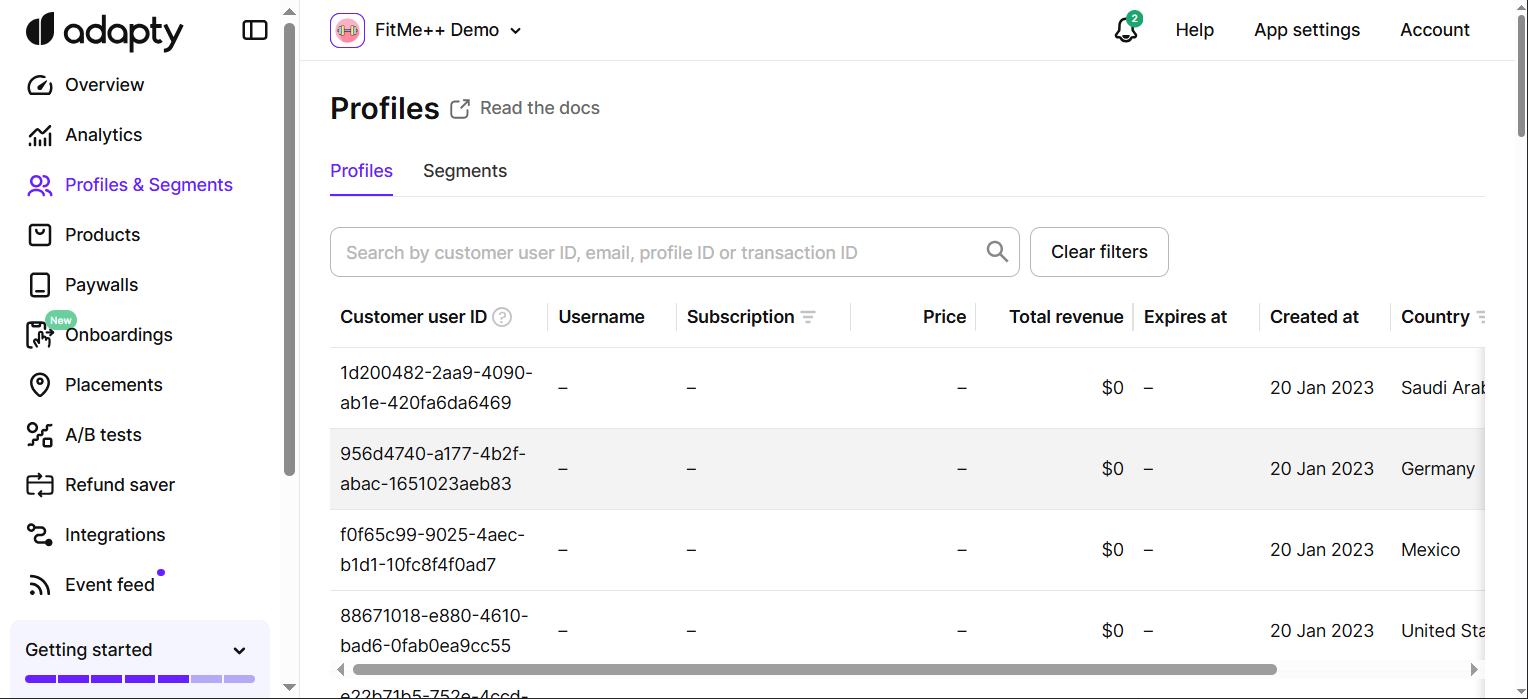
Task: Go to A/B tests section
Action: [x=103, y=435]
